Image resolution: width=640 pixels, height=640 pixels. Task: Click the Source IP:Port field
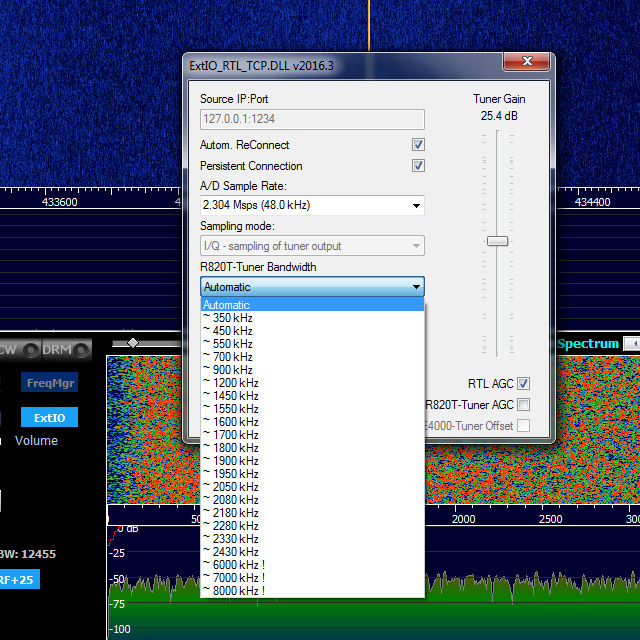(312, 119)
